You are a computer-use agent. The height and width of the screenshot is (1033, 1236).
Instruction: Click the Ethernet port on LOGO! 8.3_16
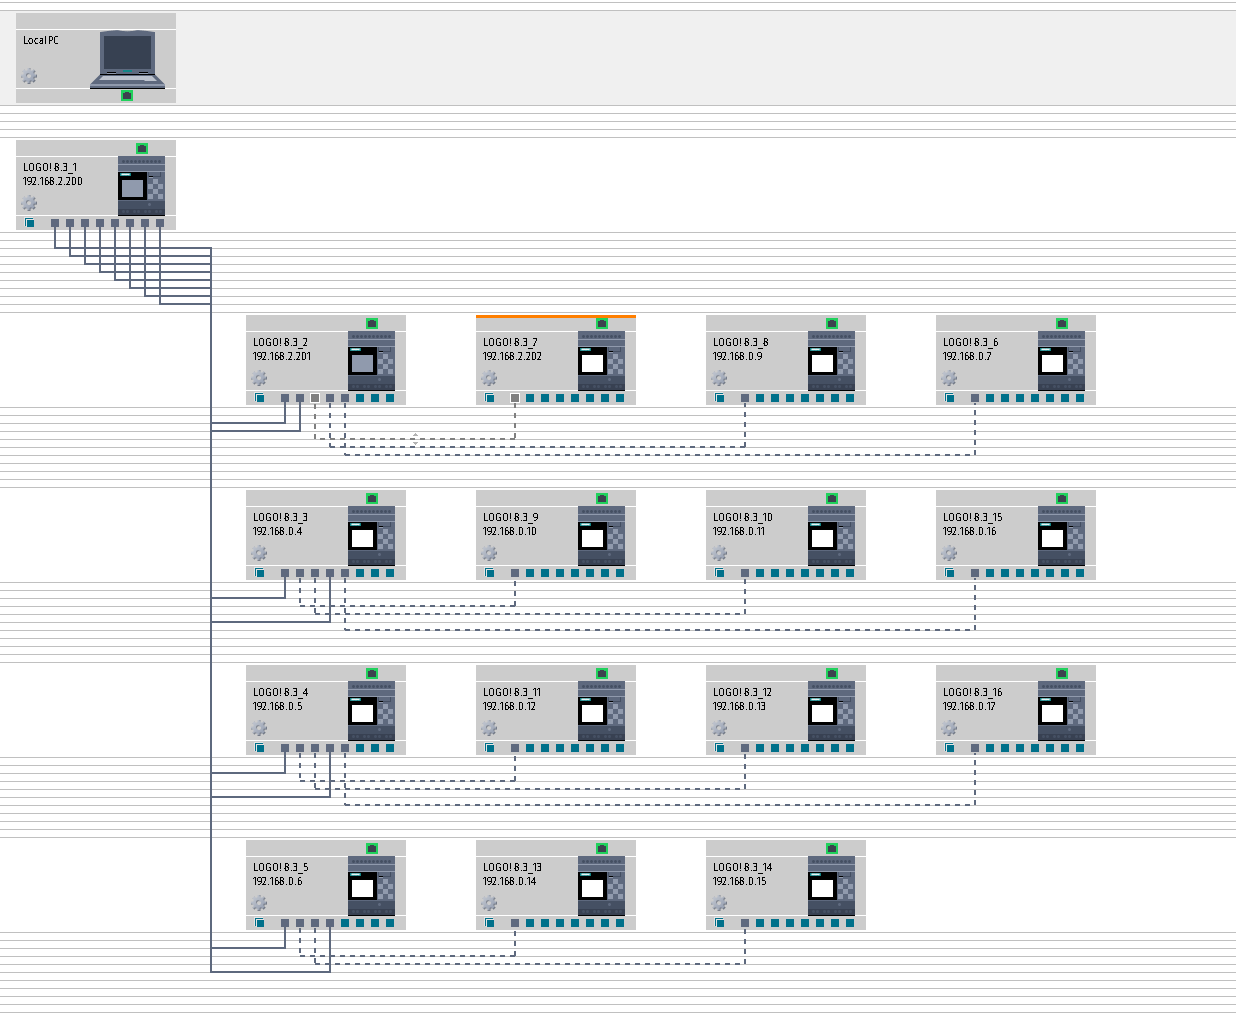point(1062,673)
